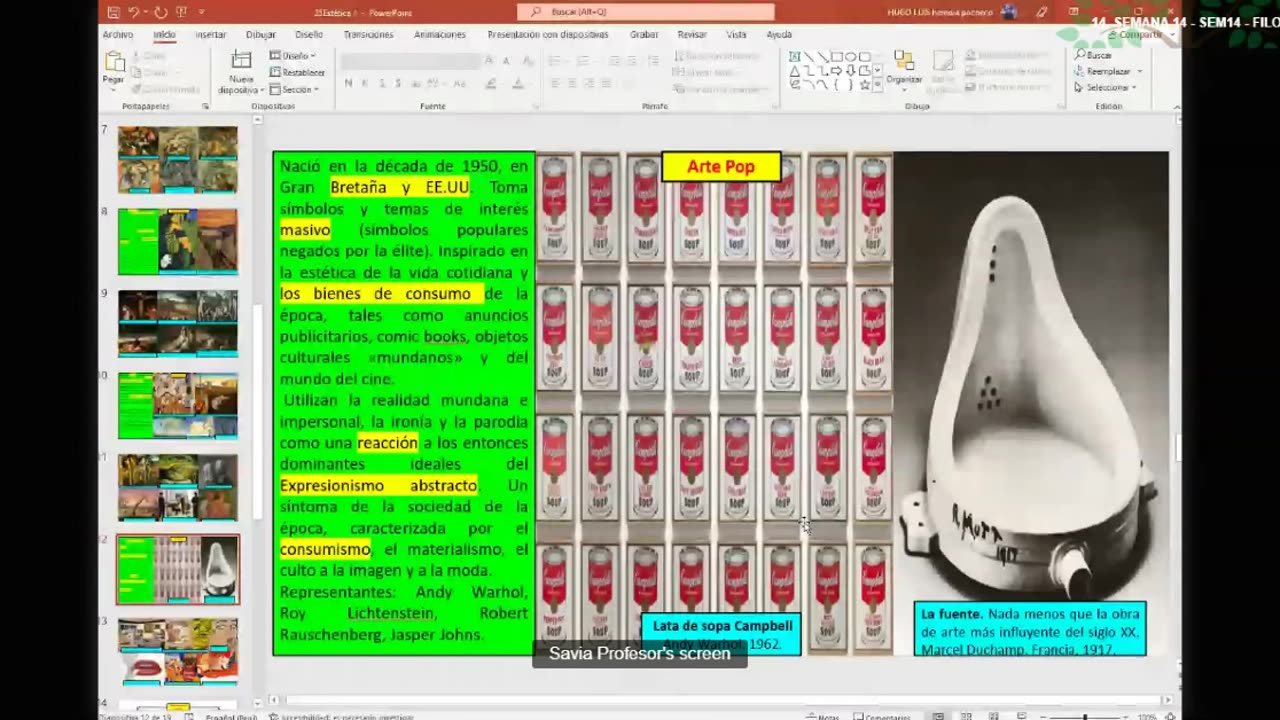The height and width of the screenshot is (720, 1280).
Task: Select slide 9 thumbnail
Action: [x=178, y=323]
